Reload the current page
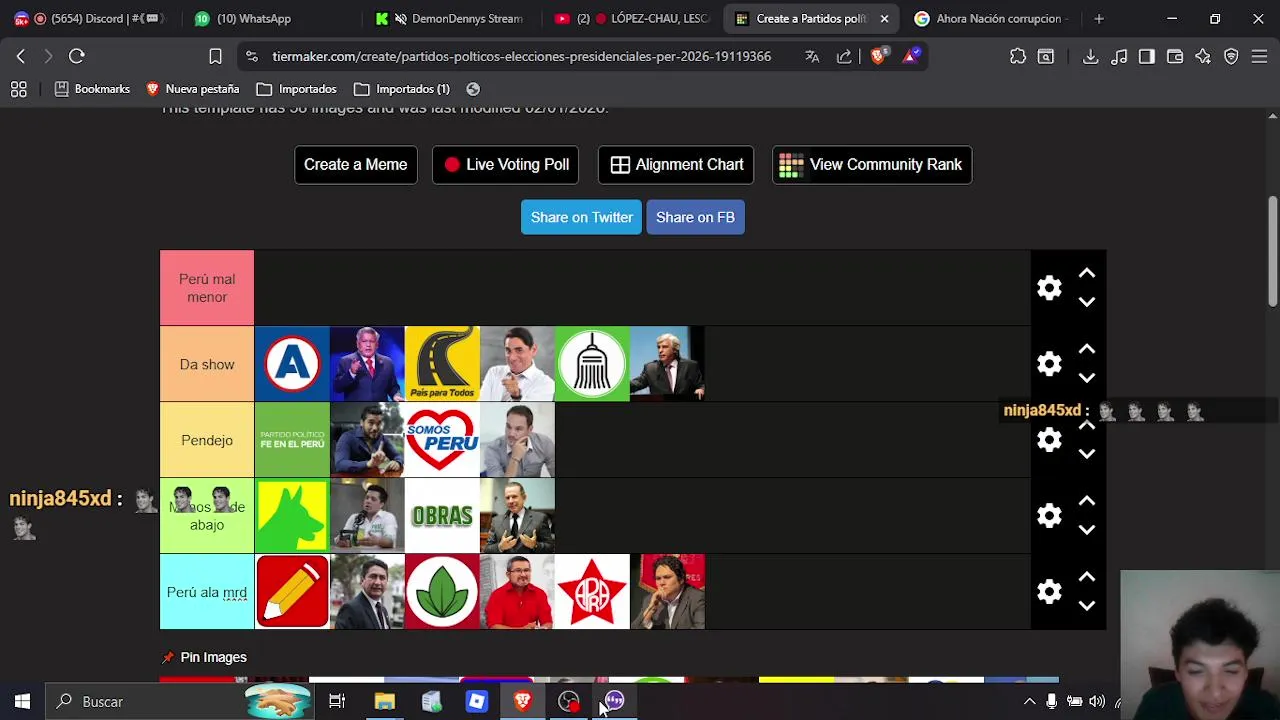The height and width of the screenshot is (720, 1280). (x=77, y=56)
